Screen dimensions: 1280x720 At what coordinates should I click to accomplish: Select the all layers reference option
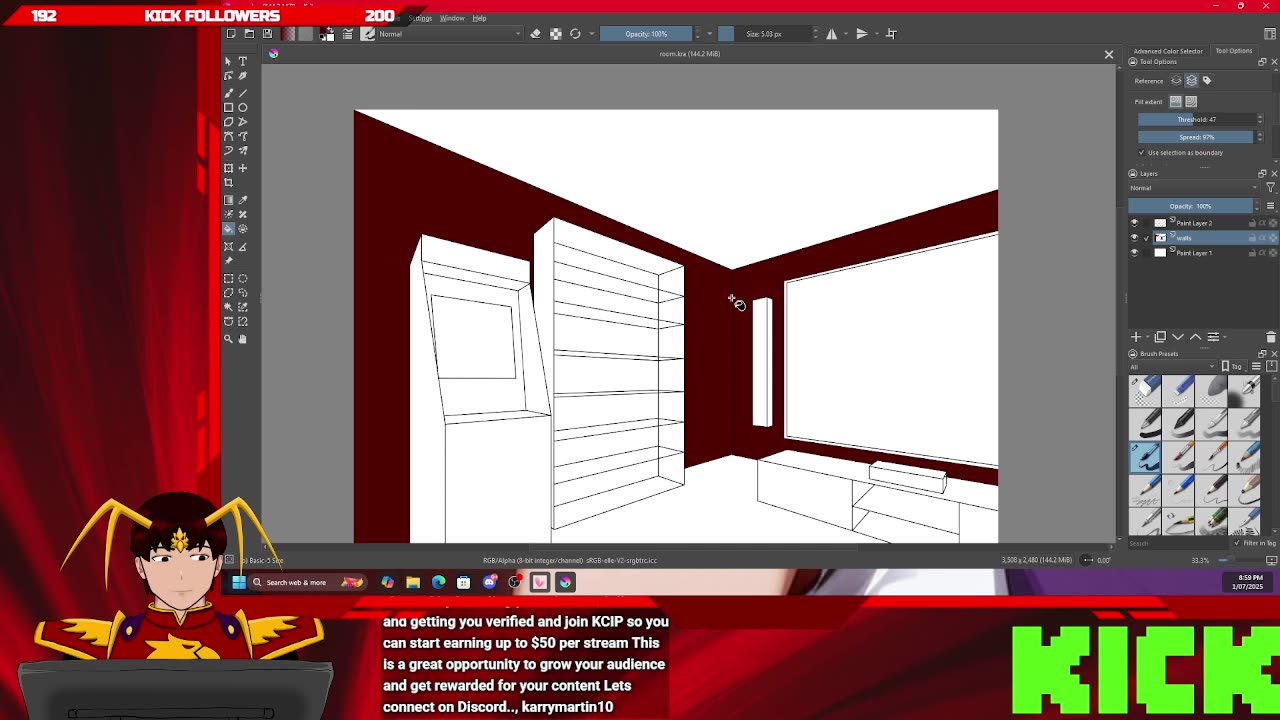tap(1192, 81)
